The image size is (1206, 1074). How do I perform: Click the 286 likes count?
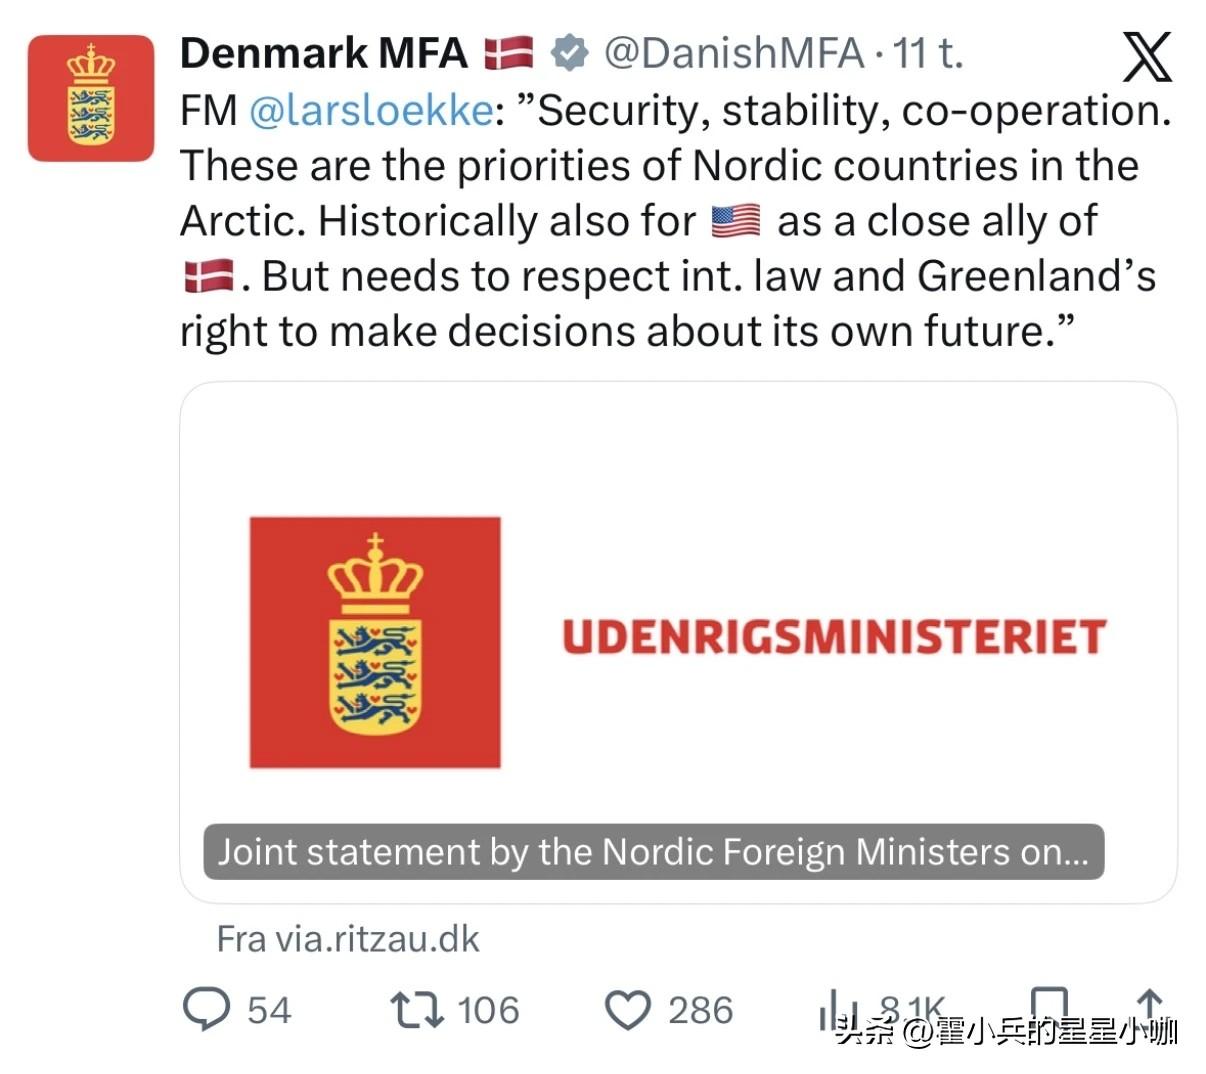[x=700, y=1010]
